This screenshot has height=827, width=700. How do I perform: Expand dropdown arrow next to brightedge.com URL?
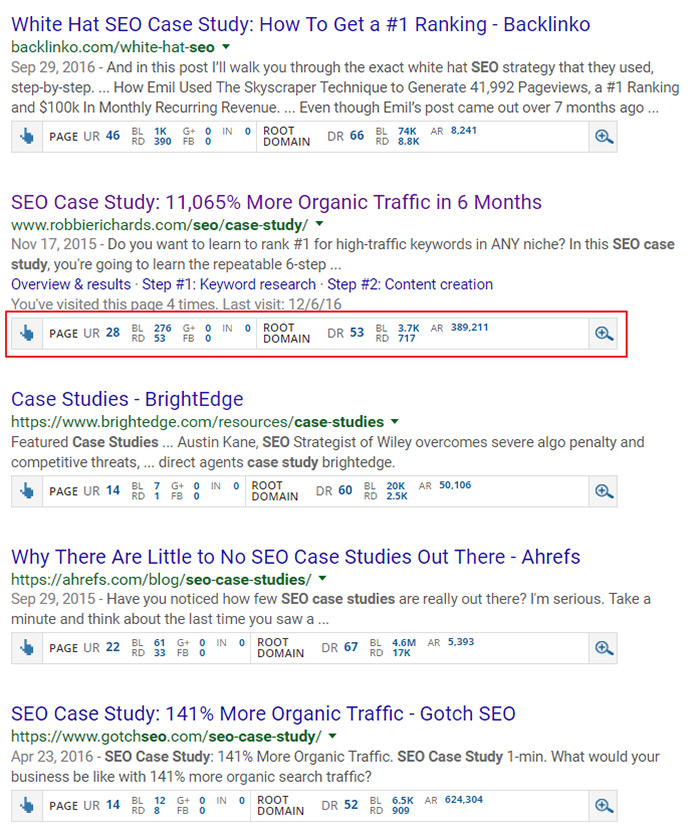[x=395, y=421]
